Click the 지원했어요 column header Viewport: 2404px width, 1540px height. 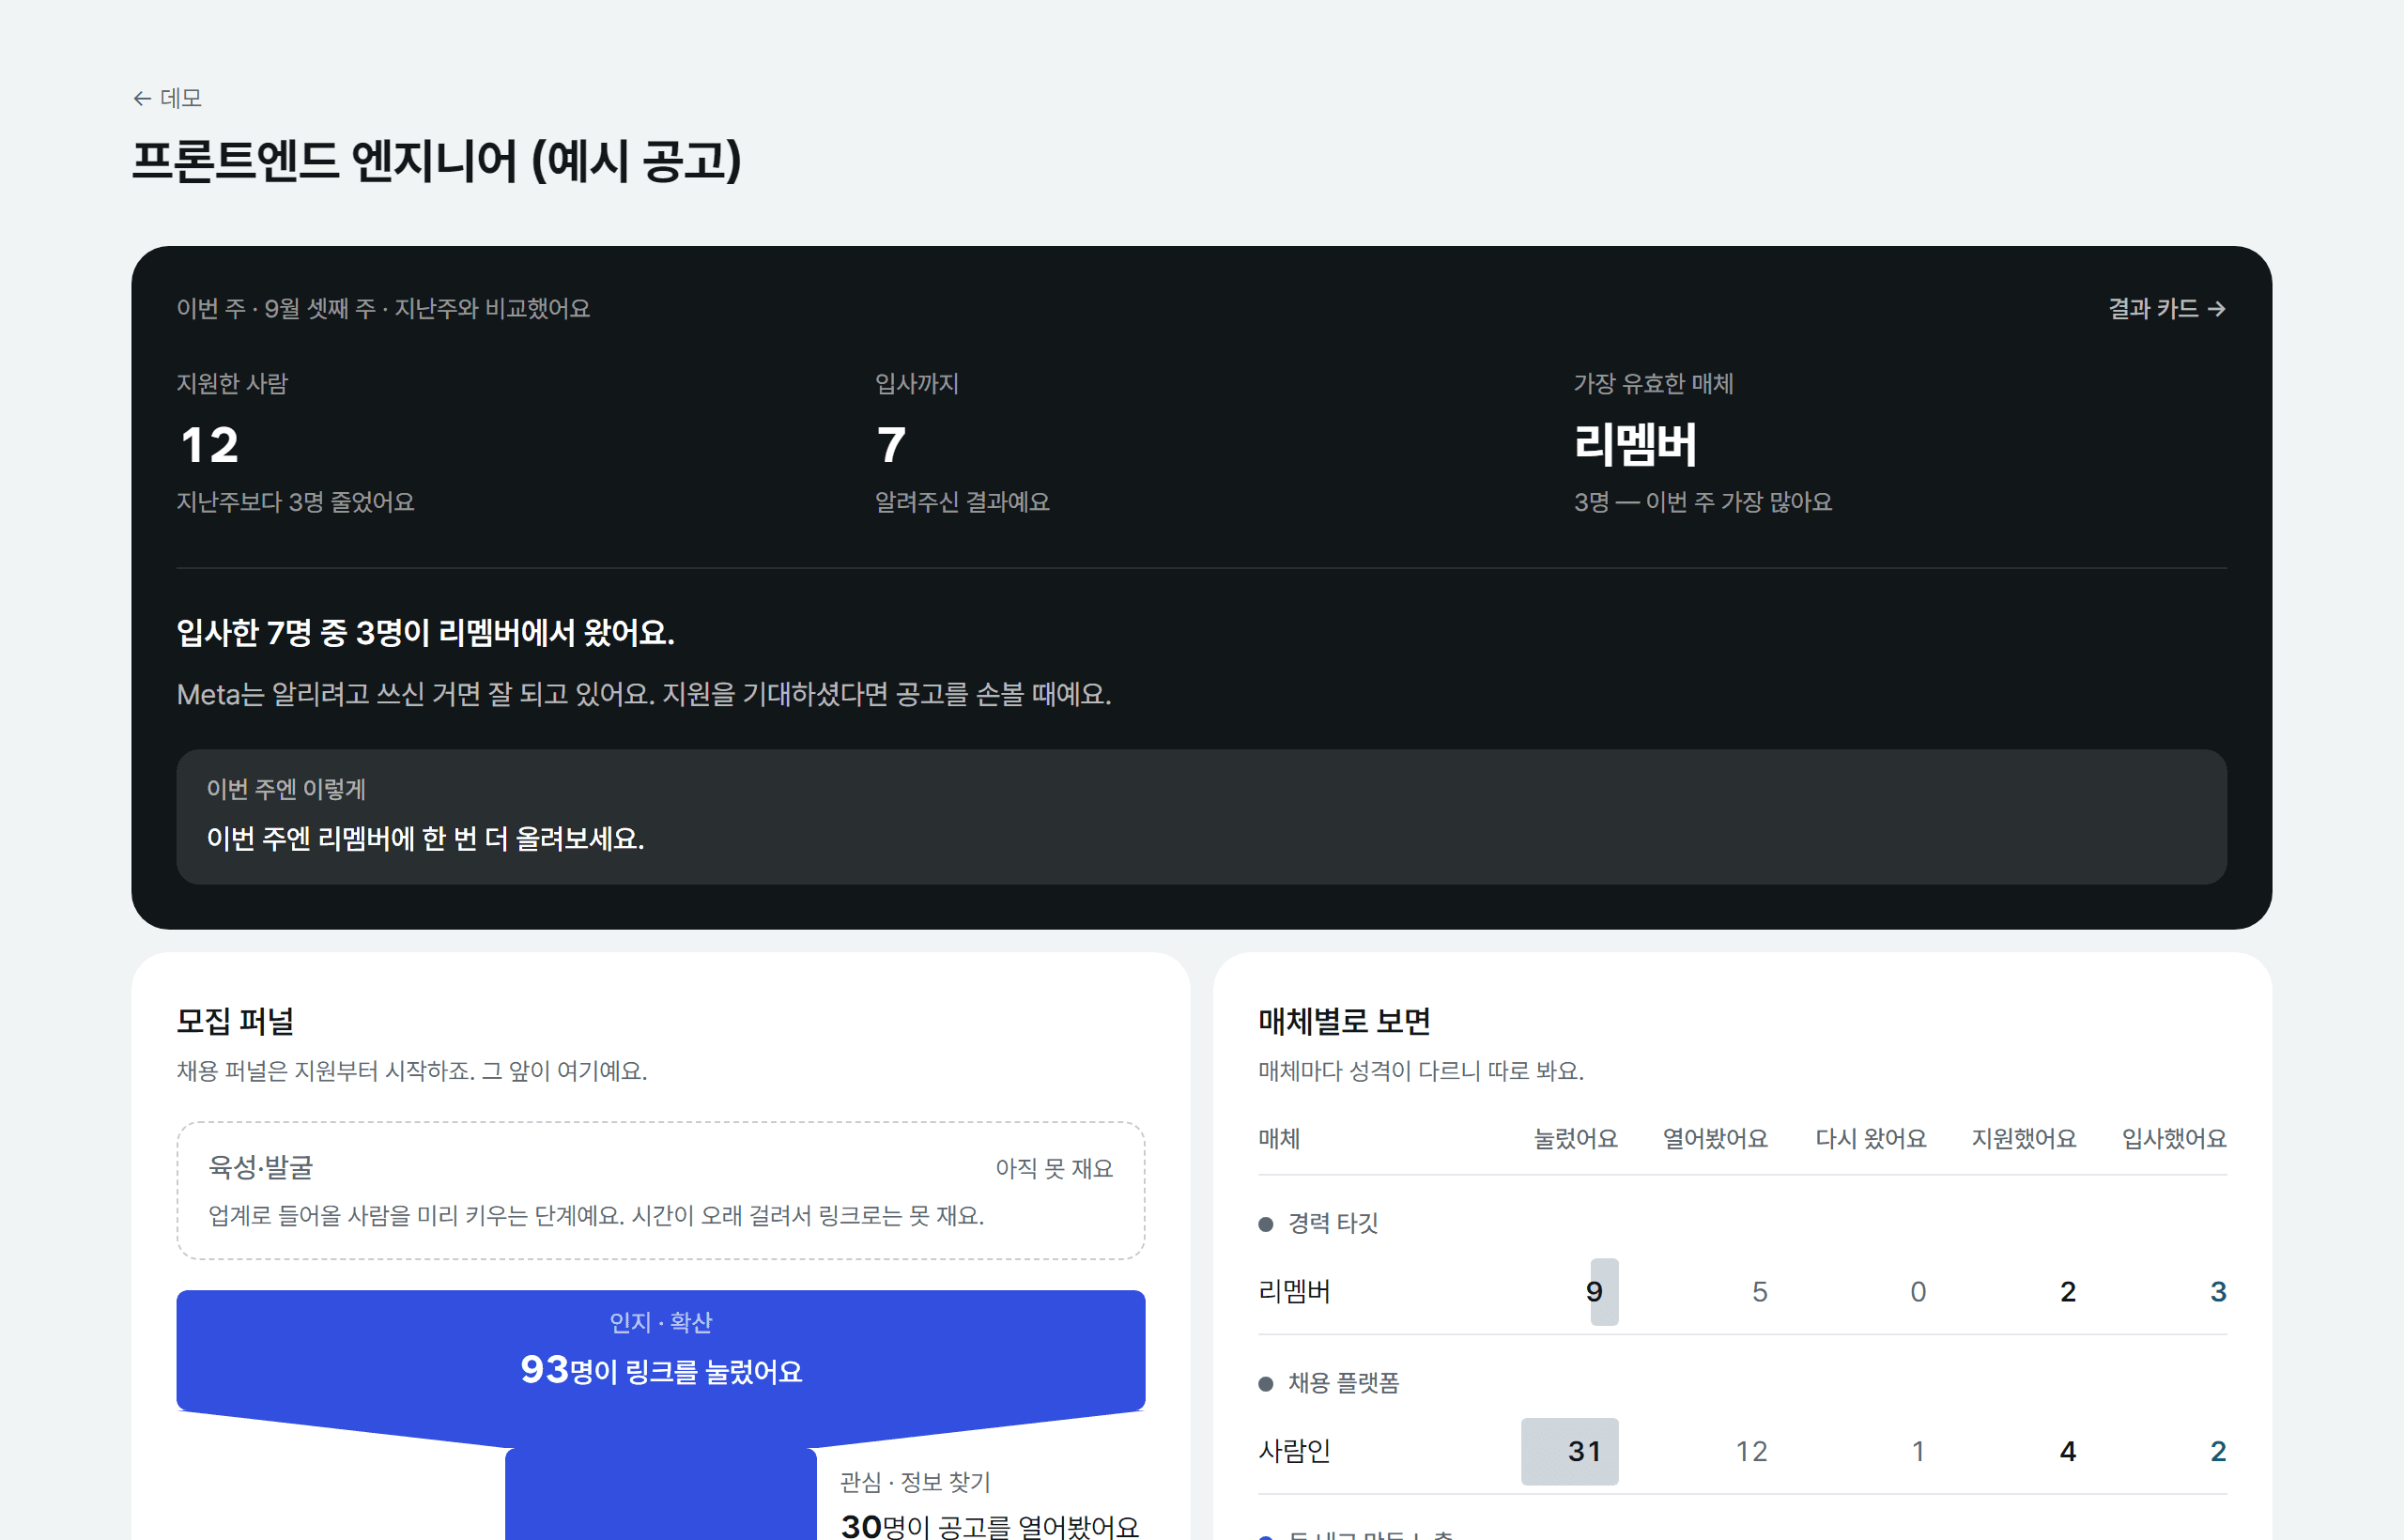point(2024,1138)
